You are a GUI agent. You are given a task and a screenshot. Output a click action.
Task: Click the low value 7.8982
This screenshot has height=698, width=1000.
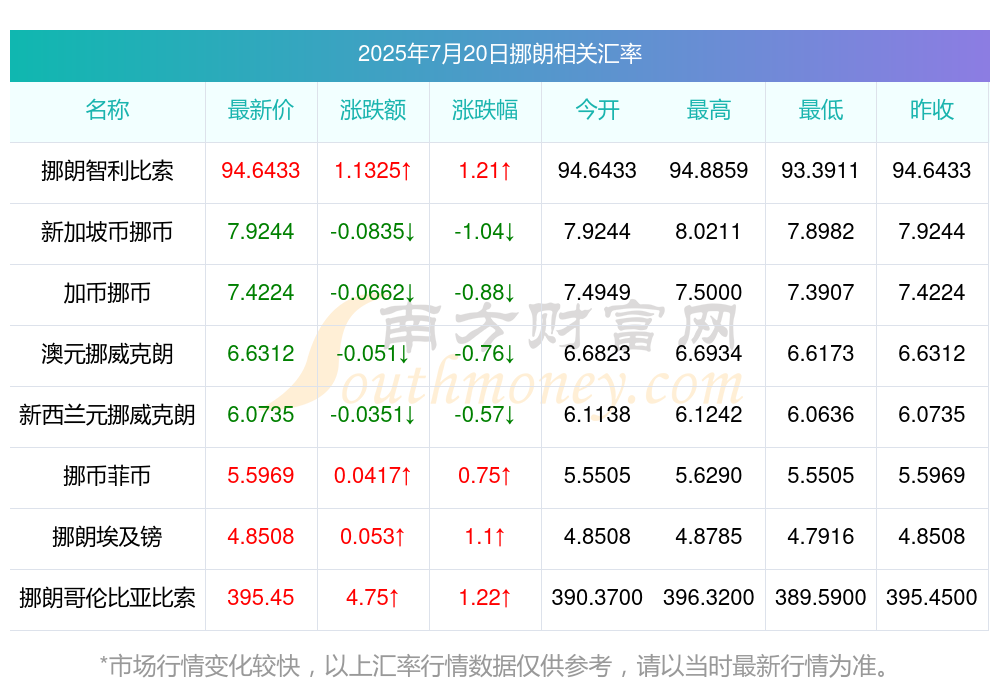pyautogui.click(x=821, y=232)
